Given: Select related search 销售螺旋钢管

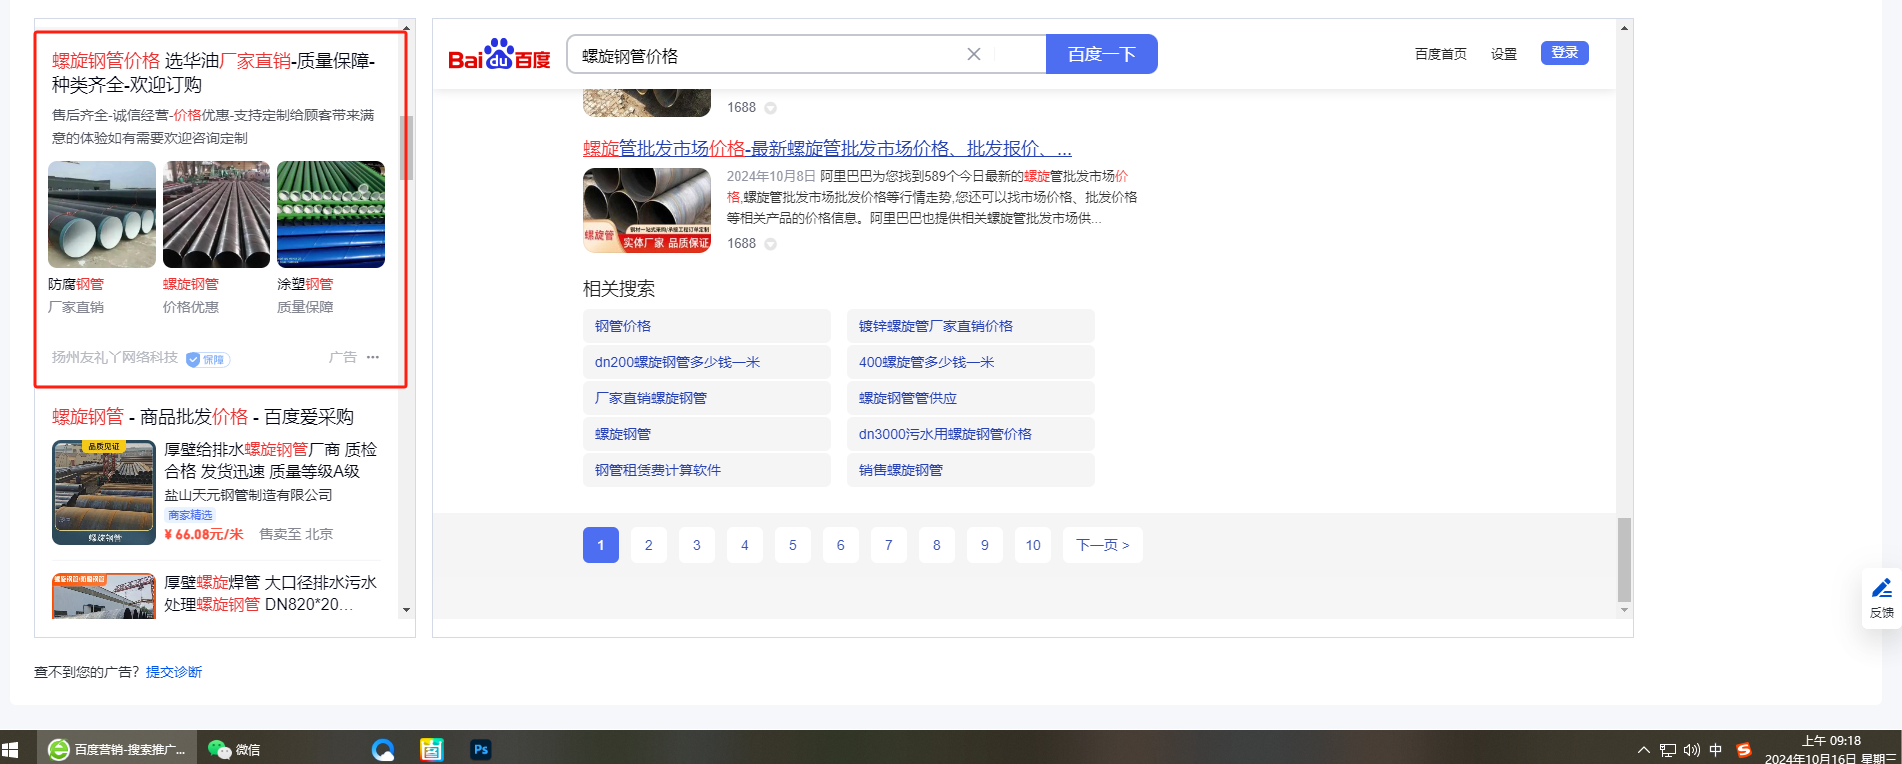Looking at the screenshot, I should [970, 470].
